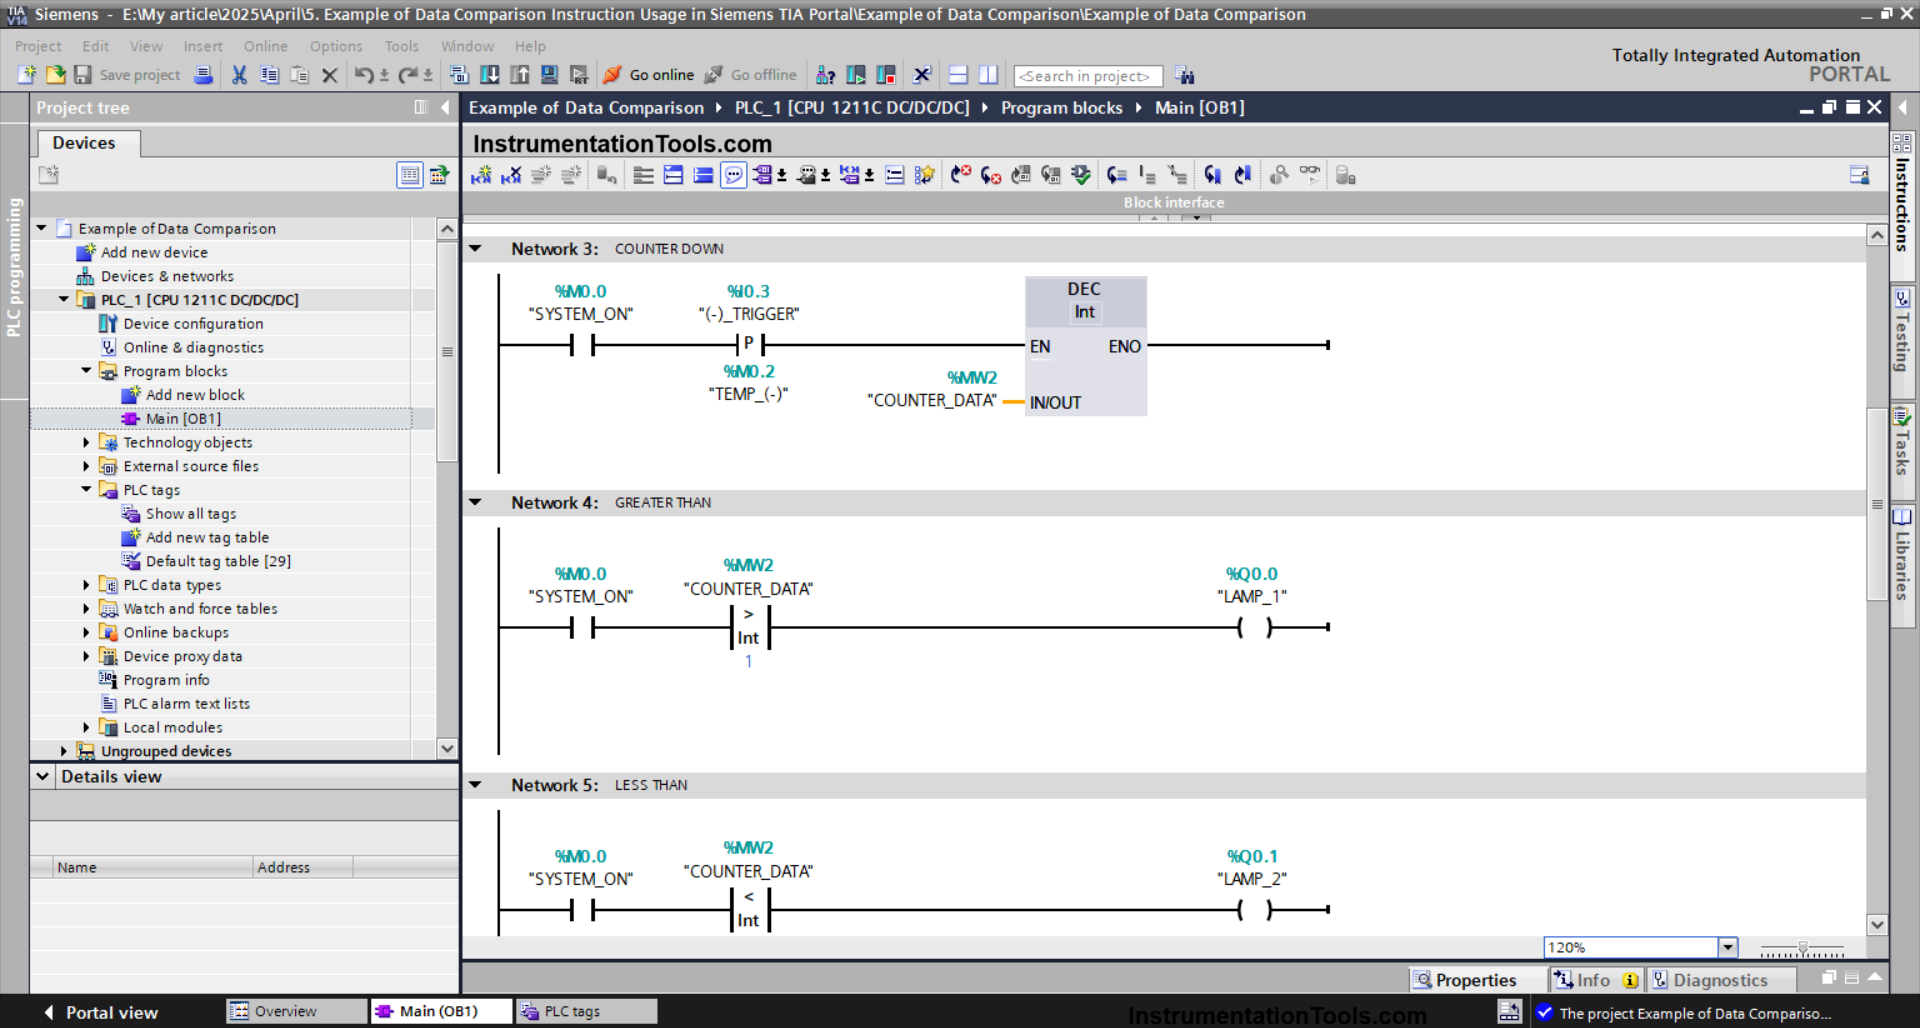Screen dimensions: 1920x1028
Task: Click the Undo icon in the toolbar
Action: (x=364, y=75)
